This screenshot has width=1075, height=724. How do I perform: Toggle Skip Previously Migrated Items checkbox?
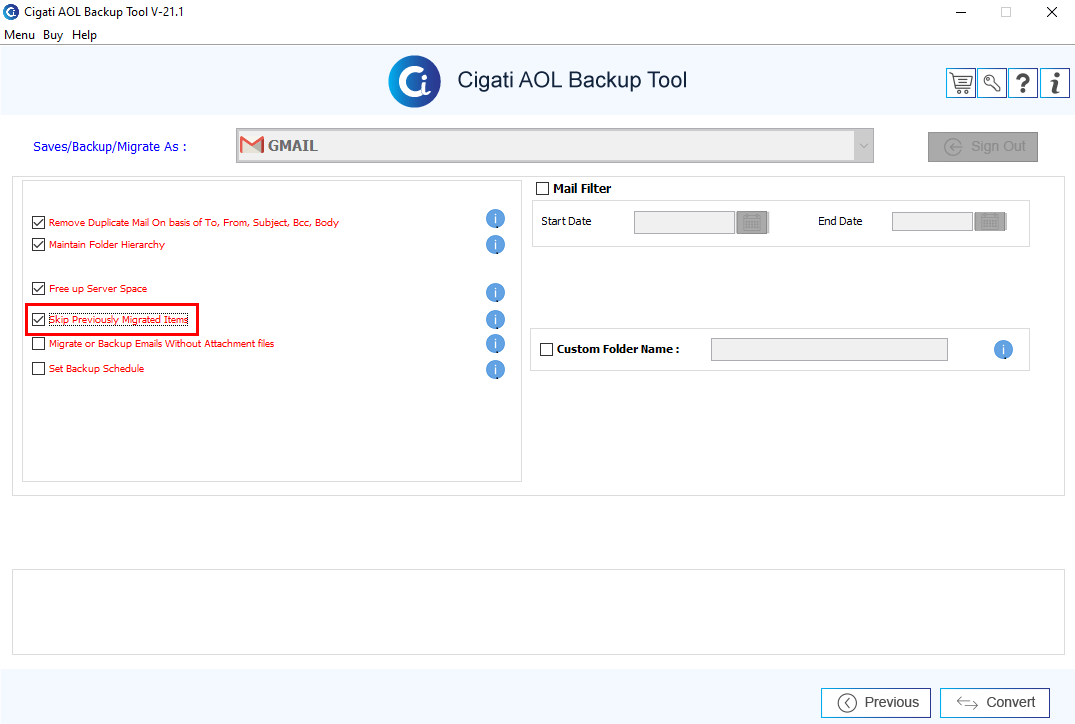point(38,319)
